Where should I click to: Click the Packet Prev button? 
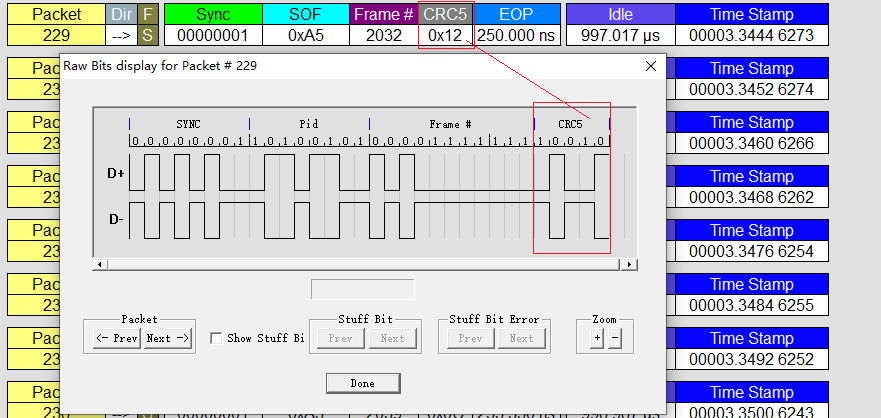click(x=117, y=338)
